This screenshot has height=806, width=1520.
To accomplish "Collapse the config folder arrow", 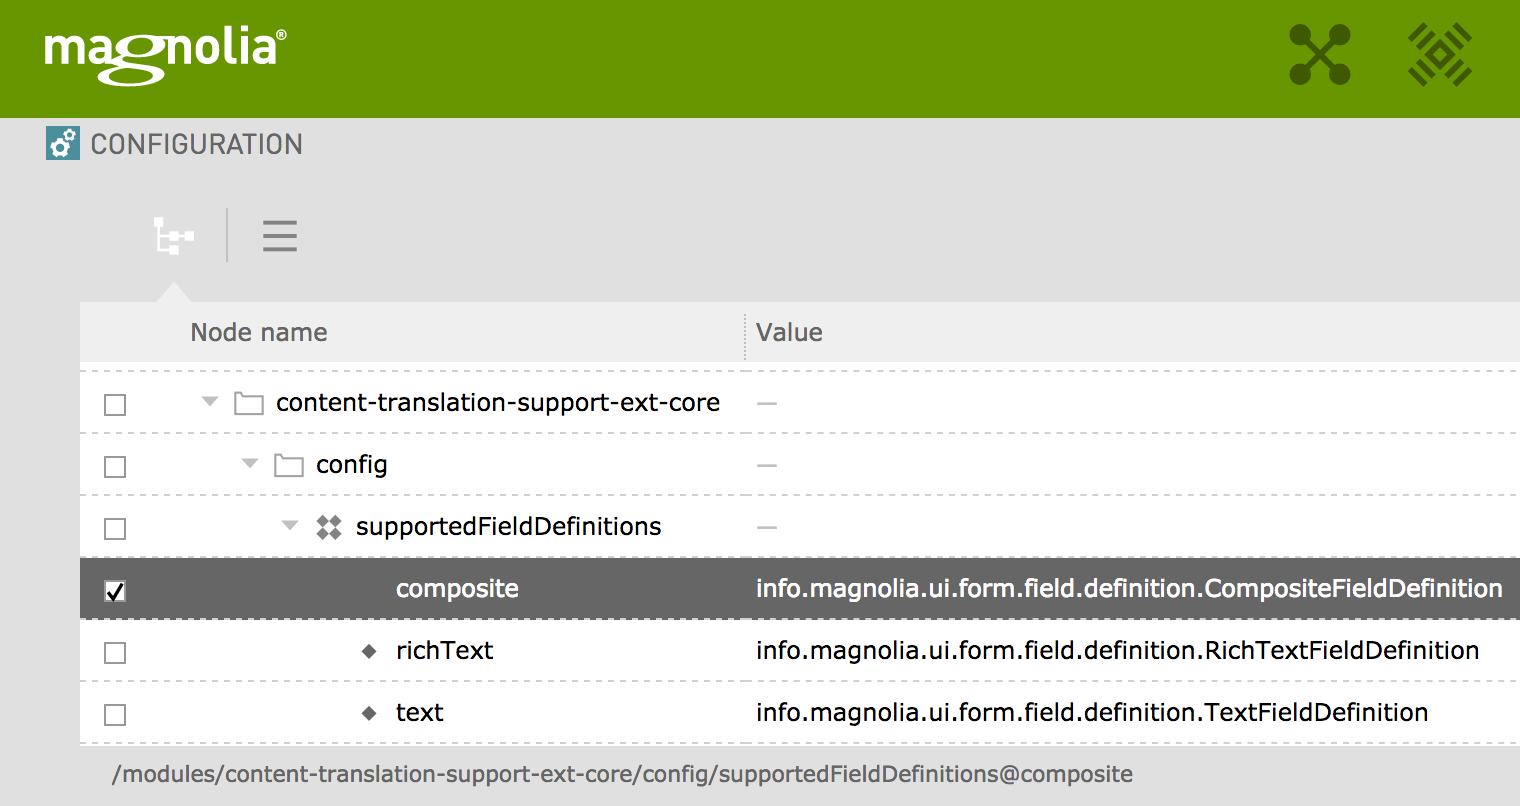I will pos(250,464).
